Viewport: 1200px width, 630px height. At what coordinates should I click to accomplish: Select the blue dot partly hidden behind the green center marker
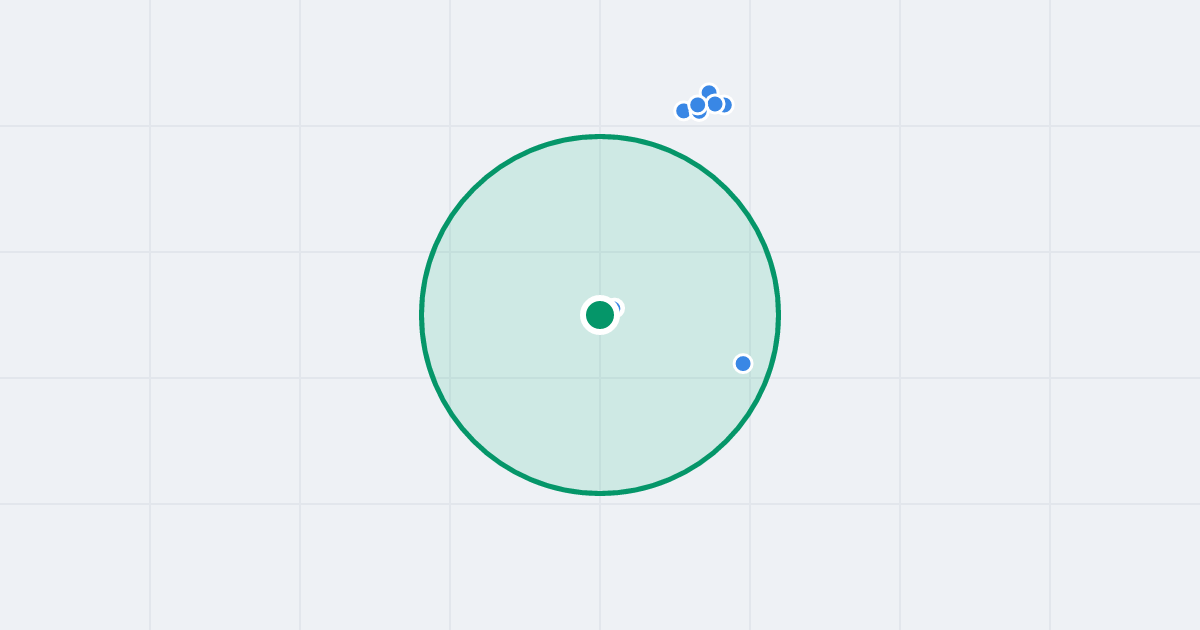pos(617,307)
